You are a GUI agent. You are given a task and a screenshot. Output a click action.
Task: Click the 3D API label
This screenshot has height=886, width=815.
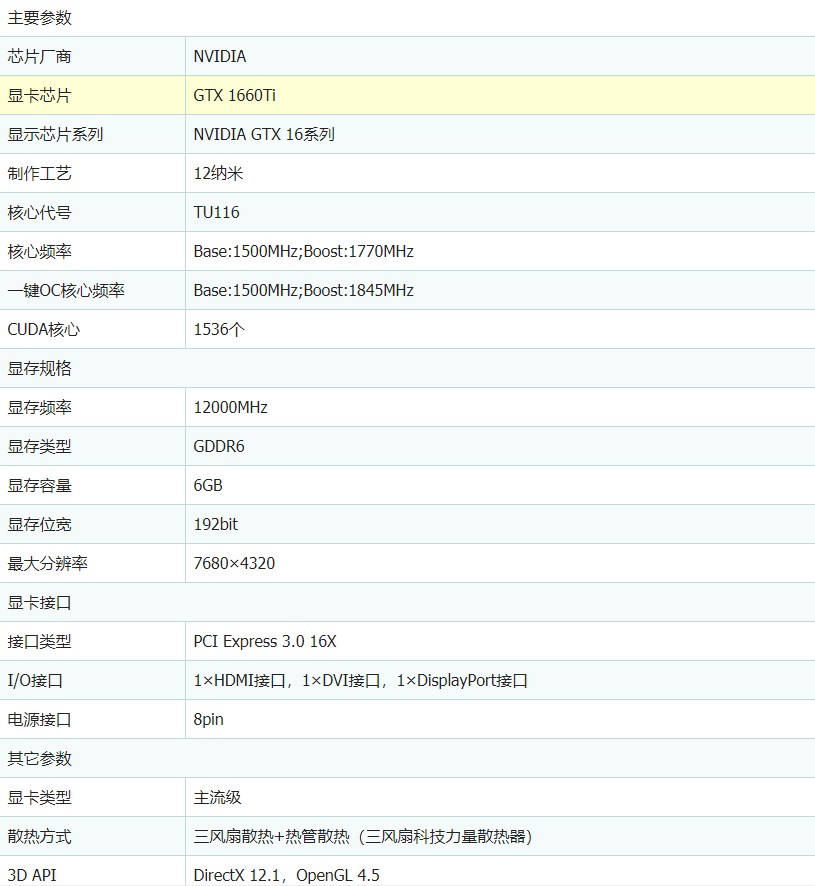pos(32,875)
